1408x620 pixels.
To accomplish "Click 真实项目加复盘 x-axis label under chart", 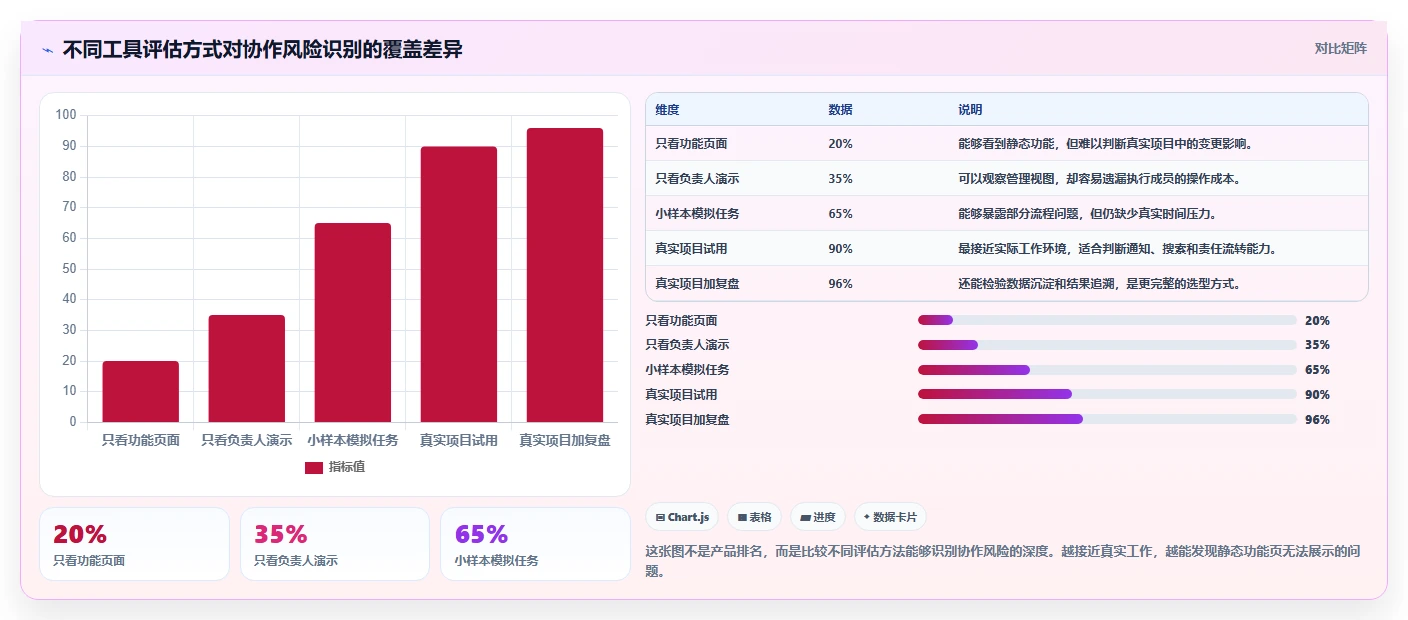I will (x=565, y=440).
